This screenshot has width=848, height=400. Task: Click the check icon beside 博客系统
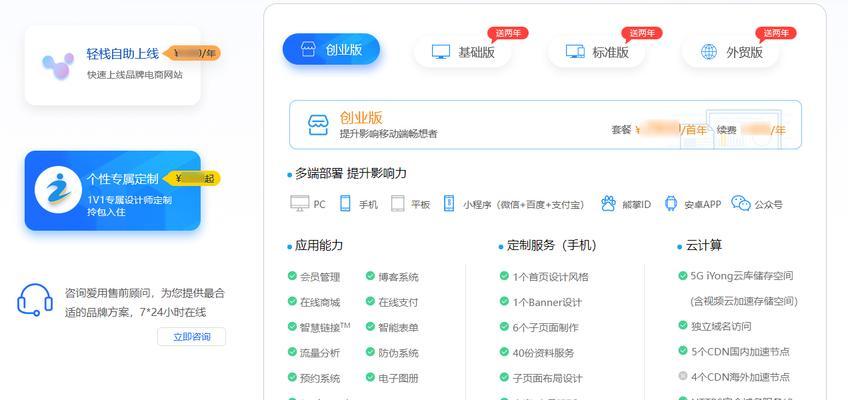[370, 276]
